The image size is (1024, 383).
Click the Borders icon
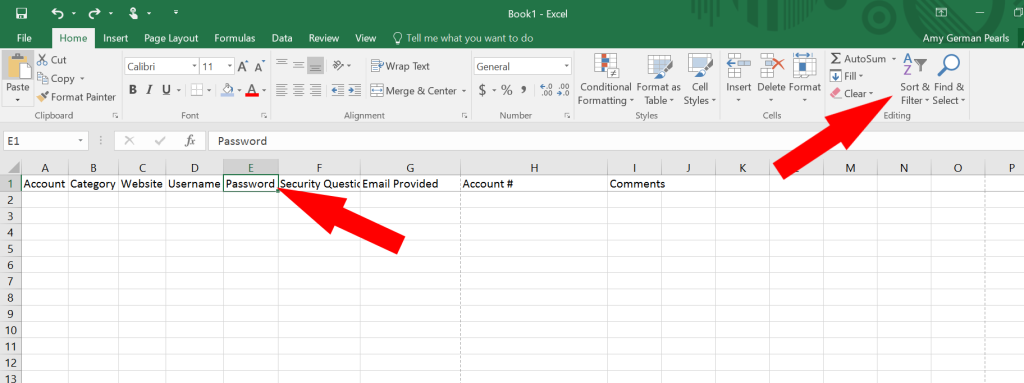tap(197, 90)
